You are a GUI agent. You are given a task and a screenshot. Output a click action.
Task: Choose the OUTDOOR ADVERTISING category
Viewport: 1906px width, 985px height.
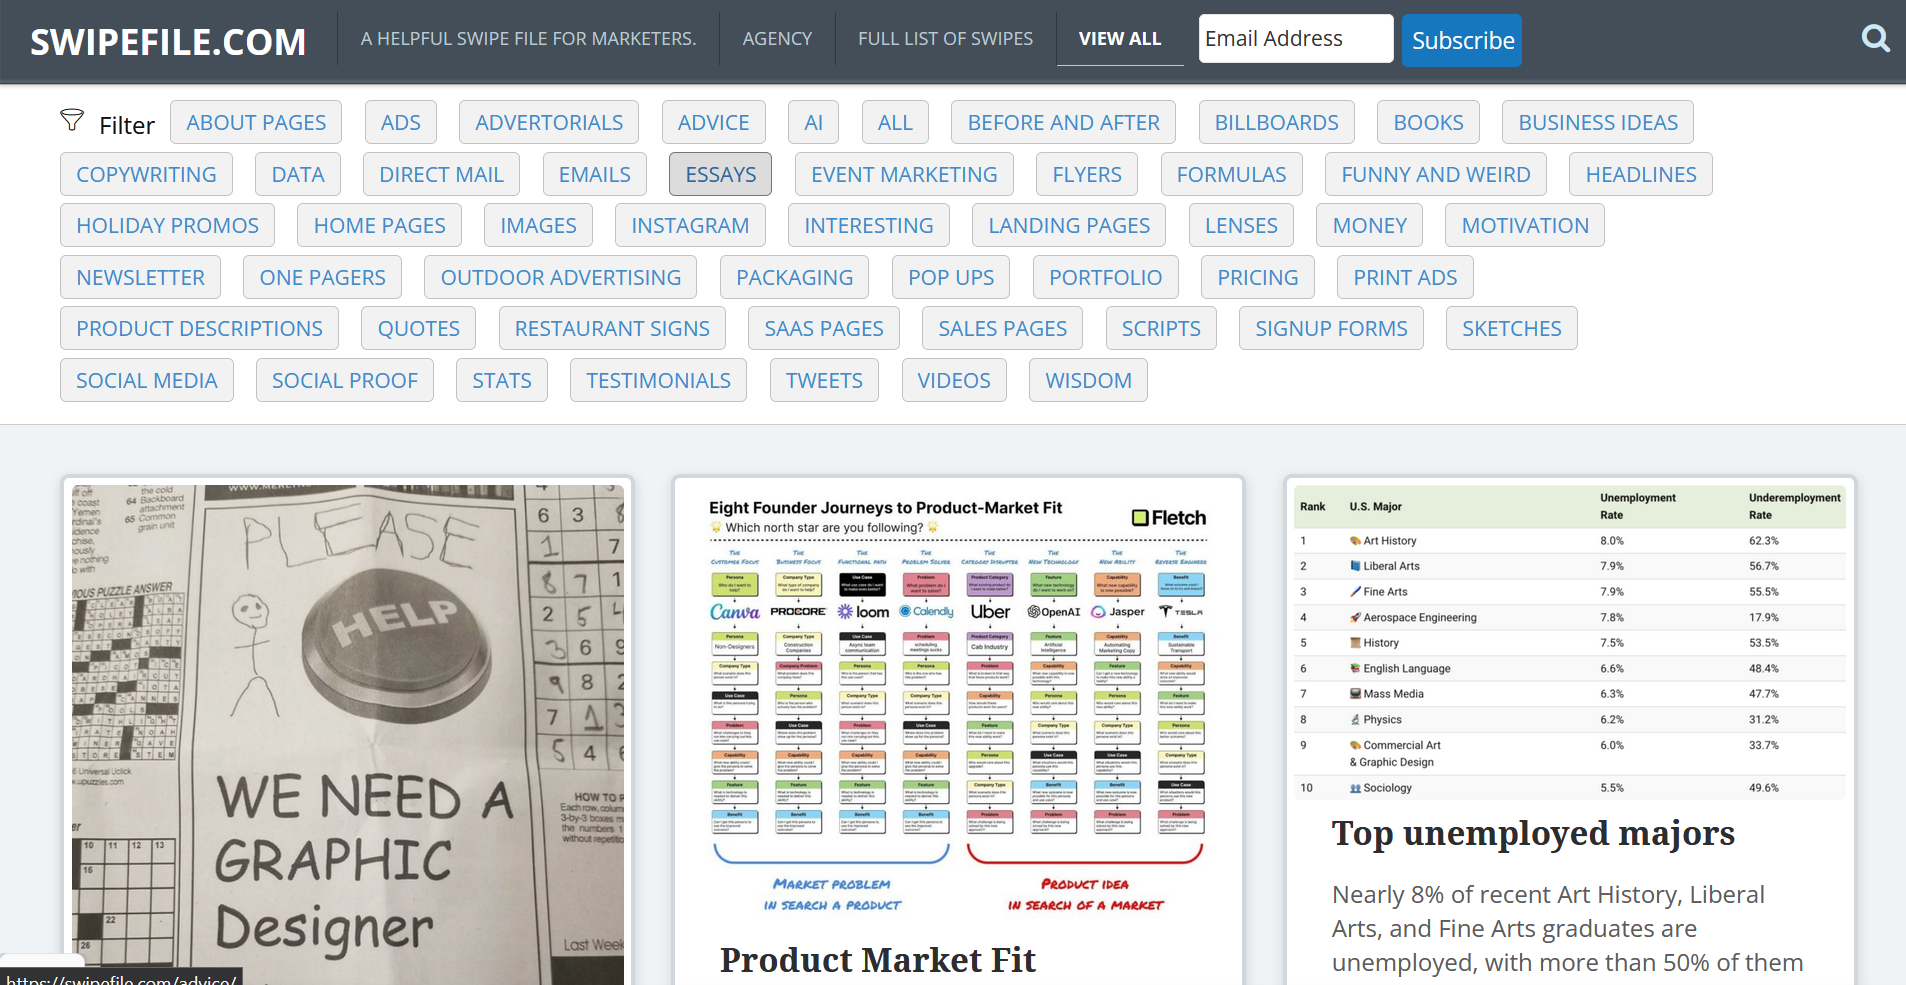[x=560, y=278]
